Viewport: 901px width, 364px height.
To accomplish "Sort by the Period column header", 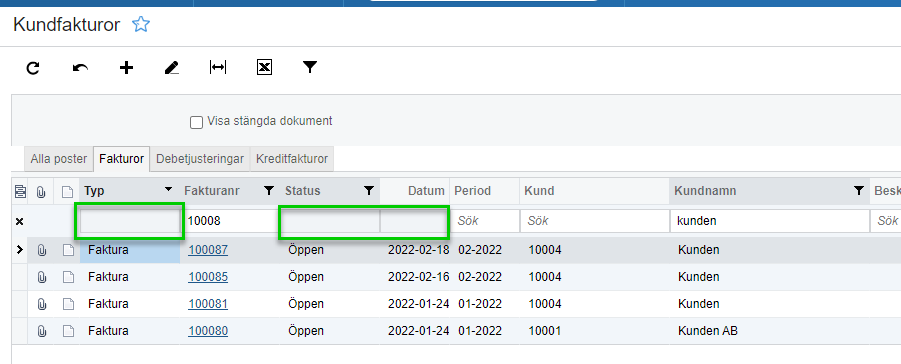I will tap(484, 191).
